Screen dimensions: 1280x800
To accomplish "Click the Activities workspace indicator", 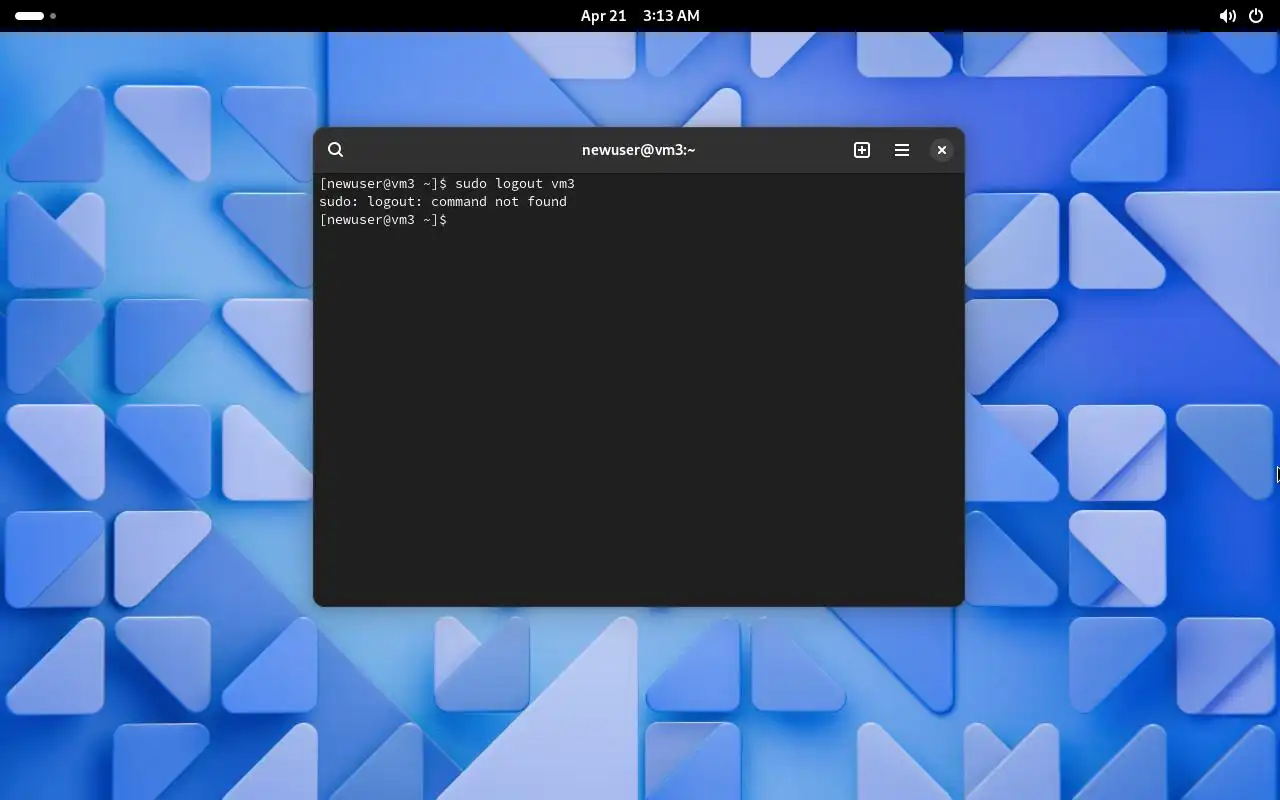I will (x=35, y=16).
